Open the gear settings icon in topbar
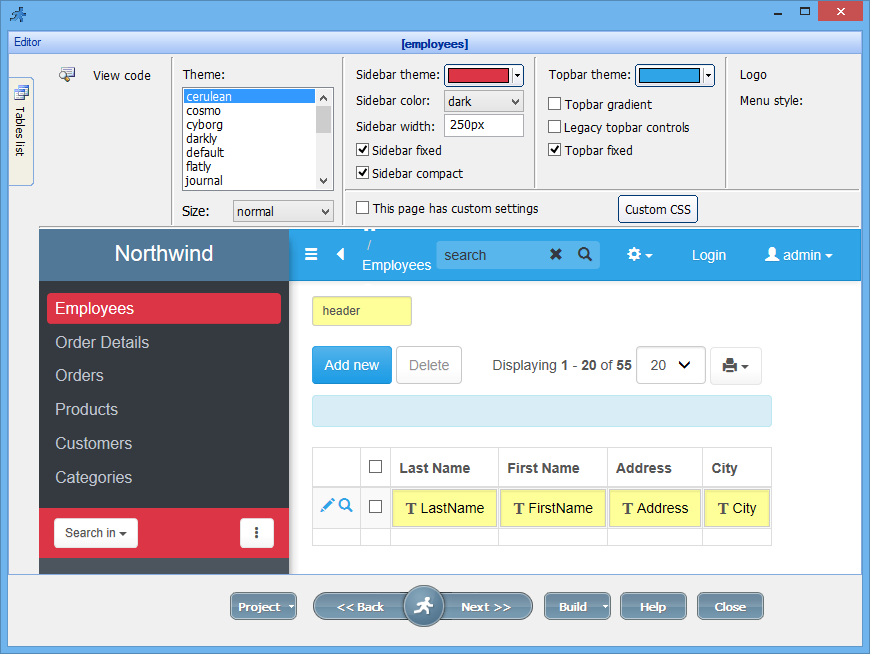 point(639,255)
